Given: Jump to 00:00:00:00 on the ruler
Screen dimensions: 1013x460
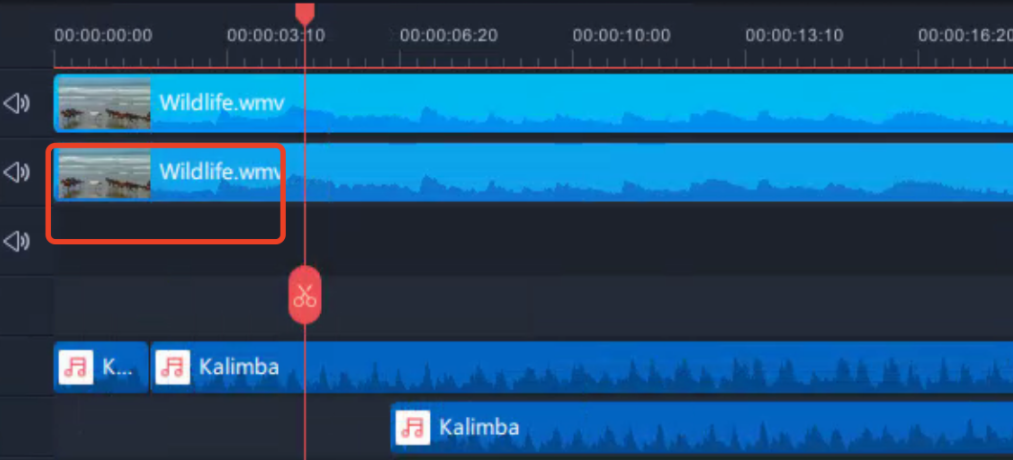Looking at the screenshot, I should [103, 36].
